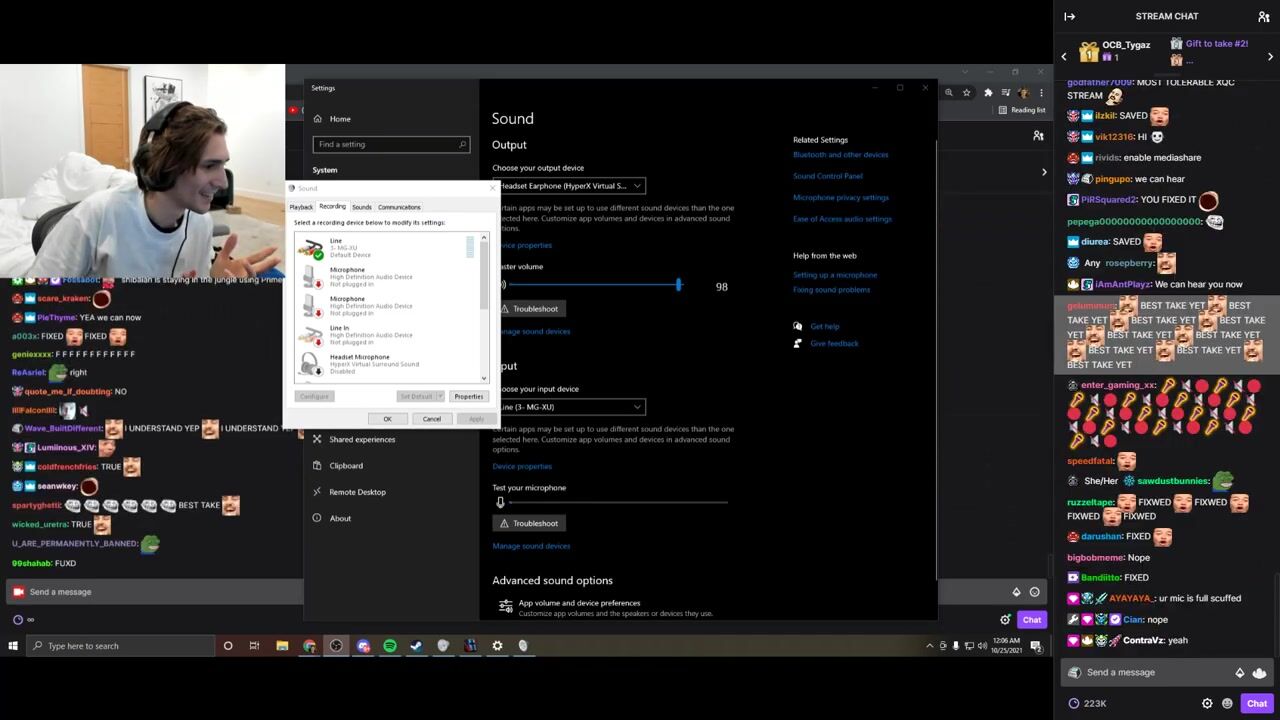The width and height of the screenshot is (1280, 720).
Task: Click the taskbar clock showing 12:06 AM
Action: click(1006, 646)
